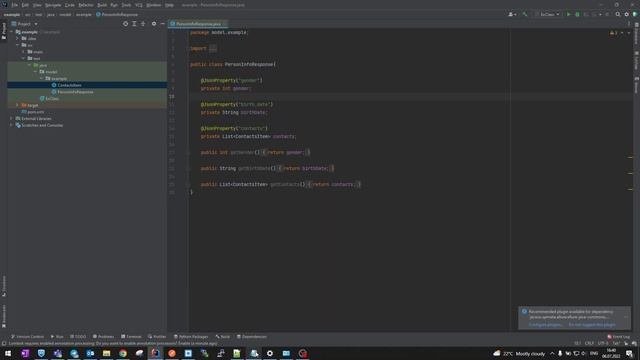Open Version Control tool window

click(x=27, y=337)
